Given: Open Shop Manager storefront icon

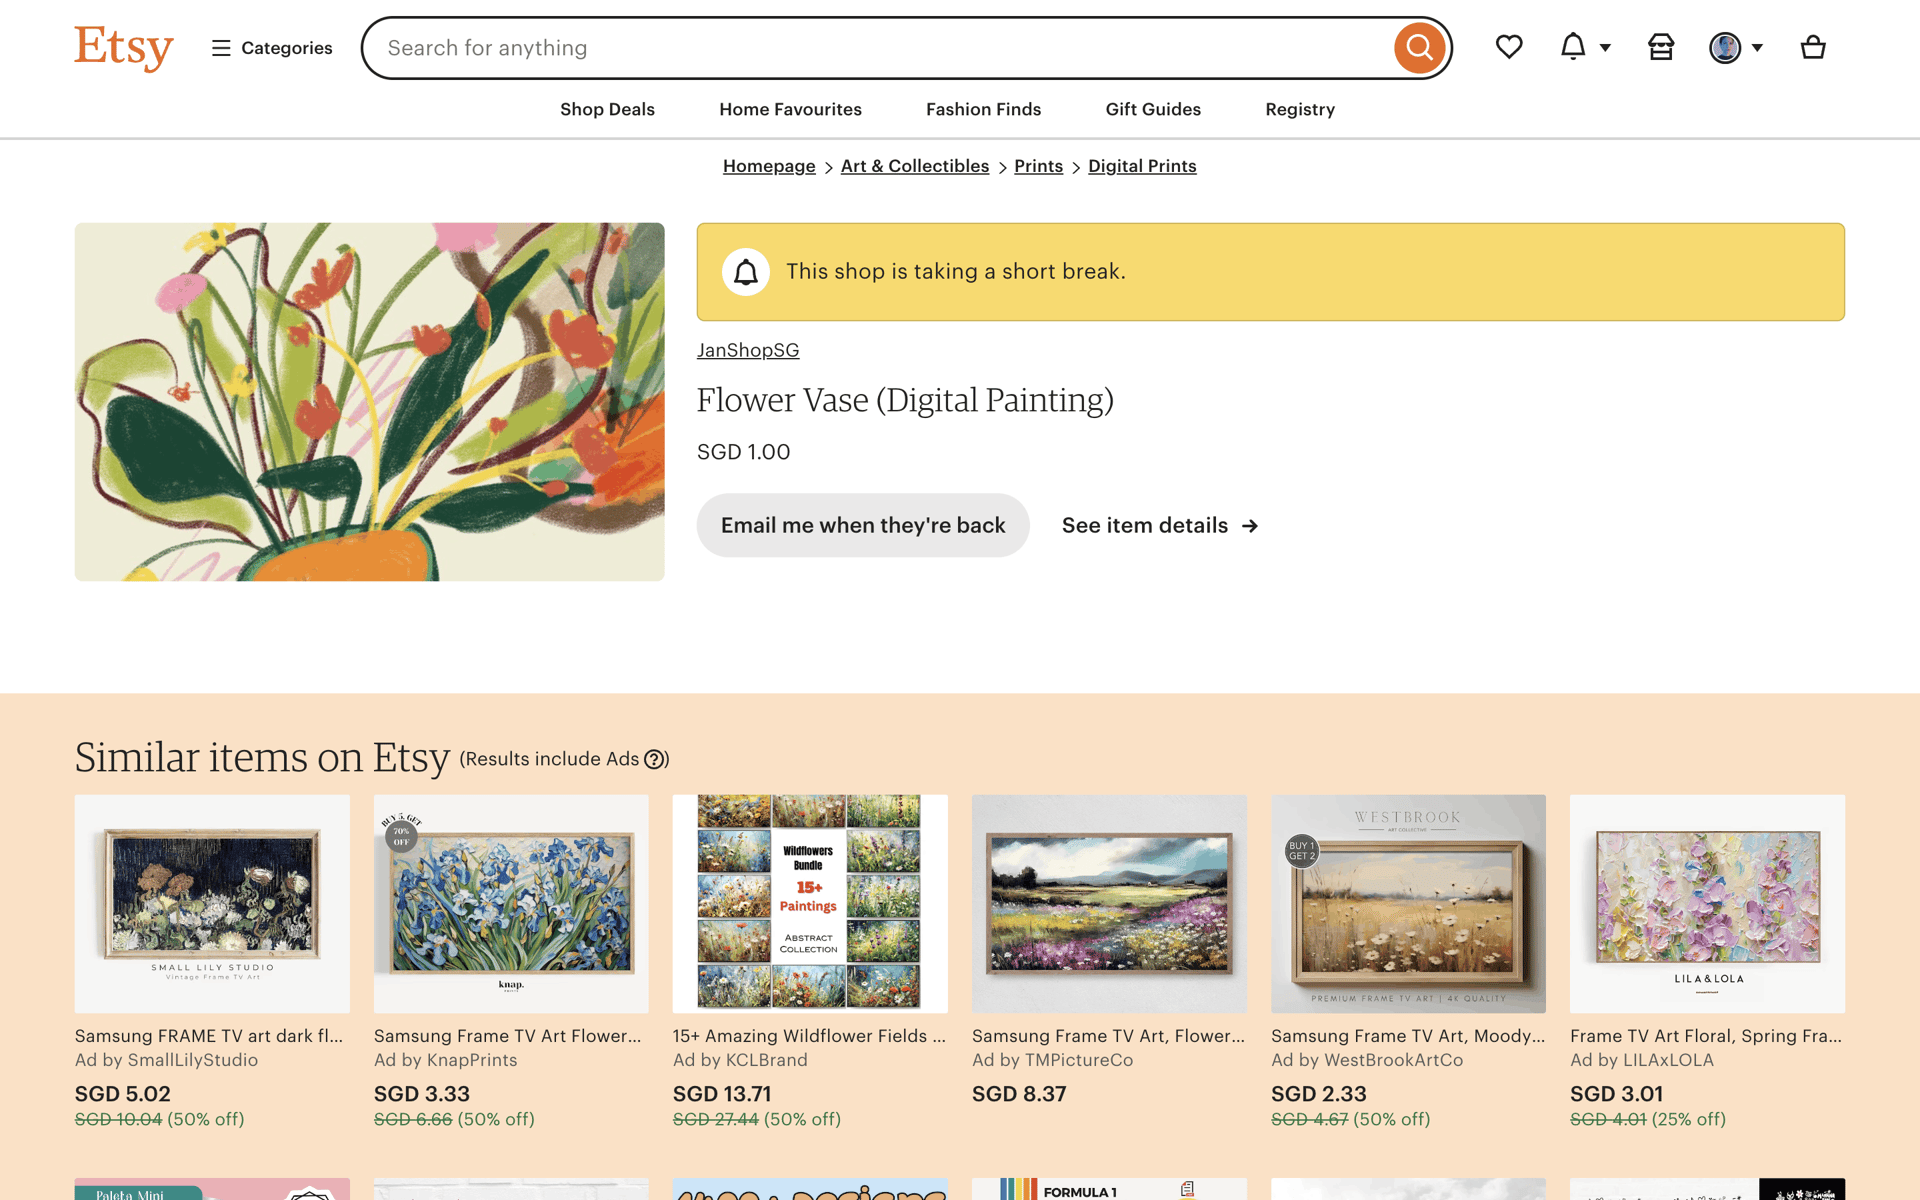Looking at the screenshot, I should (x=1661, y=47).
